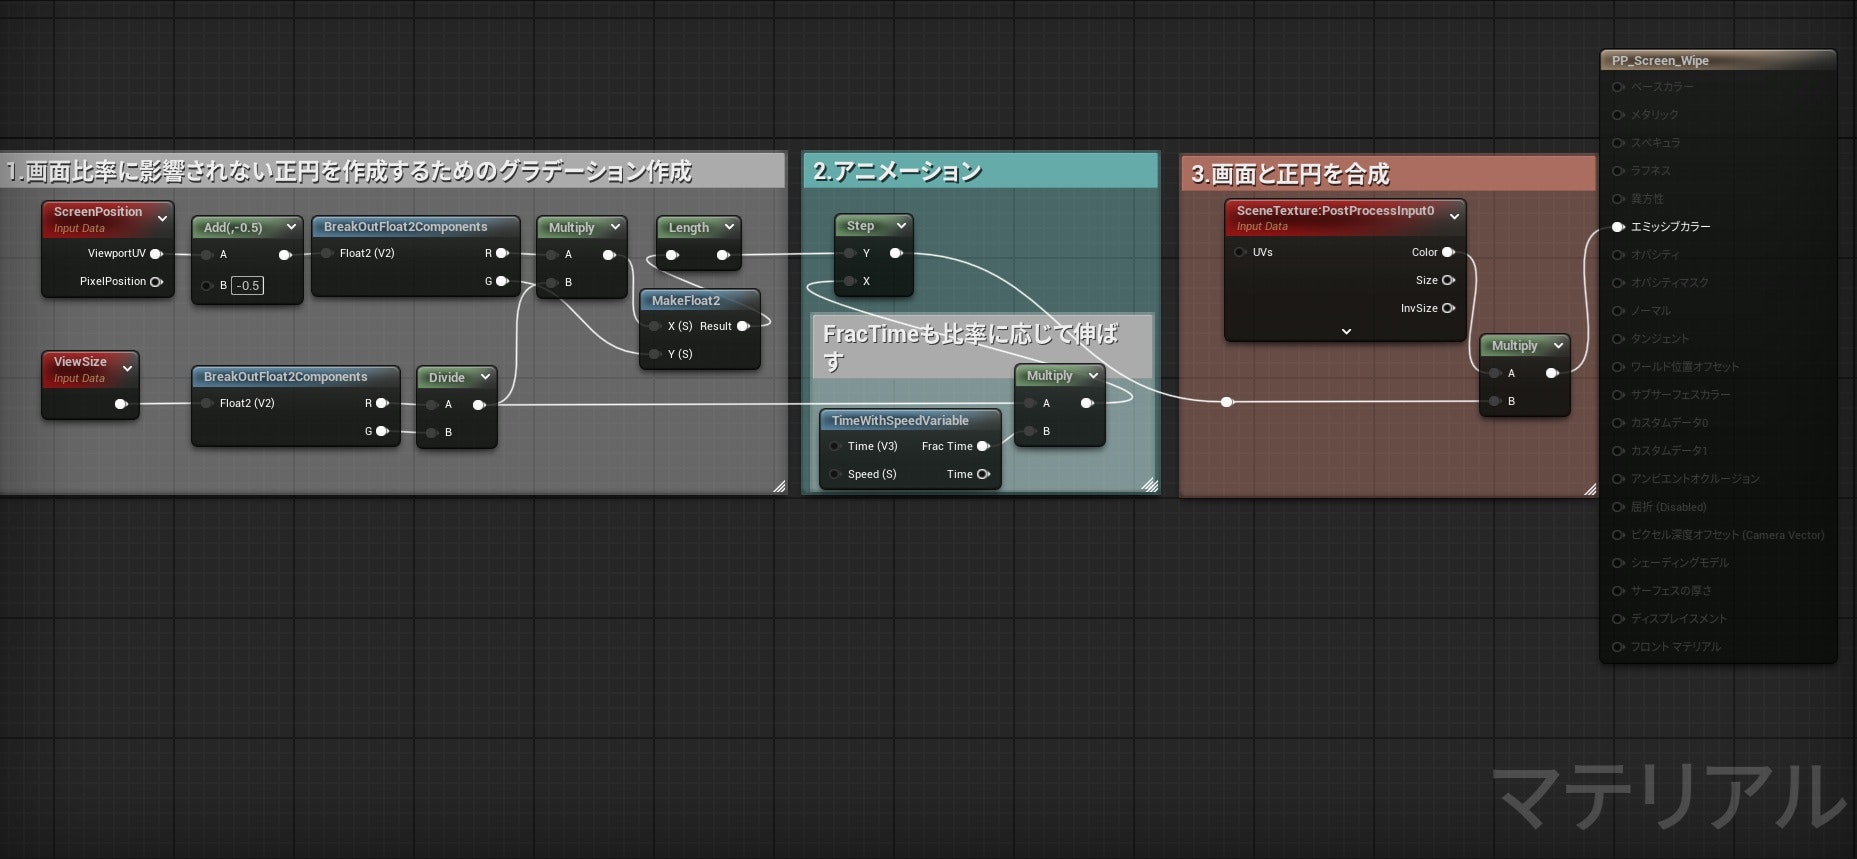Toggle the Length node chevron
Image resolution: width=1857 pixels, height=859 pixels.
click(729, 227)
